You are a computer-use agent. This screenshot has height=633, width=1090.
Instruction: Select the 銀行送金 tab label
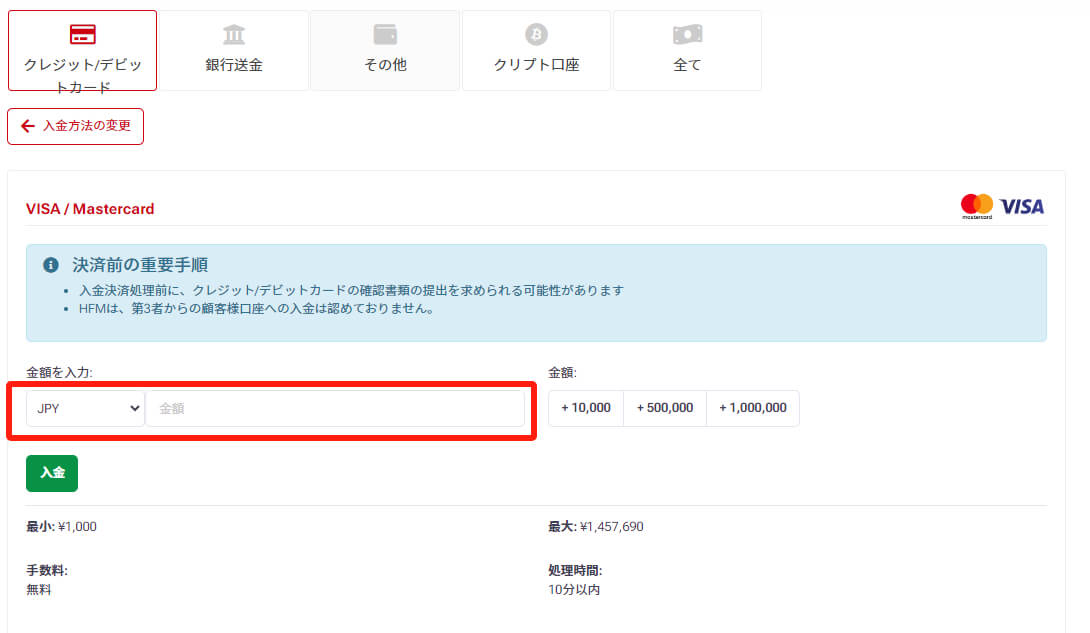click(x=234, y=65)
